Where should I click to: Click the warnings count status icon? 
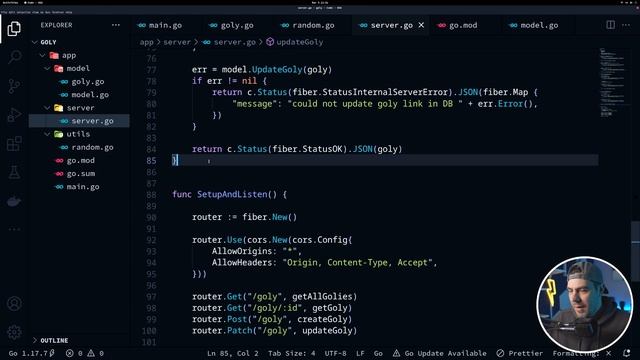coord(95,353)
